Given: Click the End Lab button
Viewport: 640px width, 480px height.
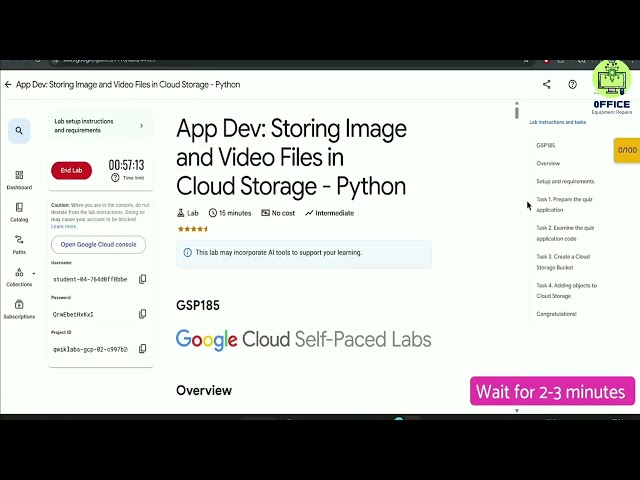Looking at the screenshot, I should tap(71, 171).
